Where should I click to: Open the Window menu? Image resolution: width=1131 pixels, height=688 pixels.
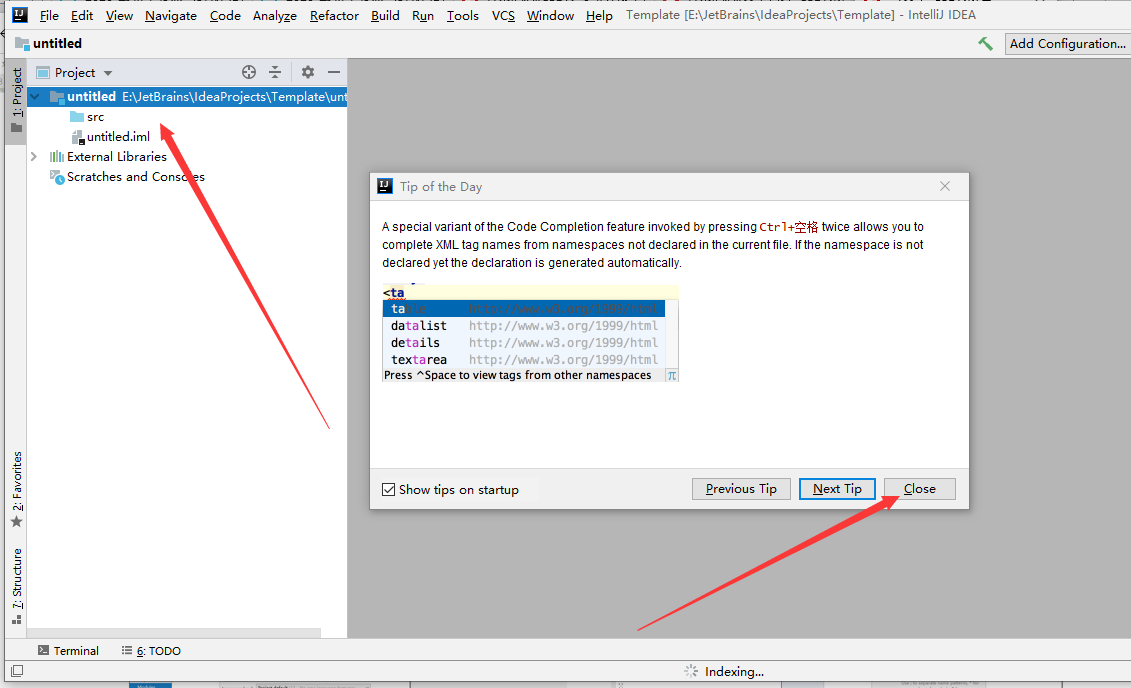(550, 15)
